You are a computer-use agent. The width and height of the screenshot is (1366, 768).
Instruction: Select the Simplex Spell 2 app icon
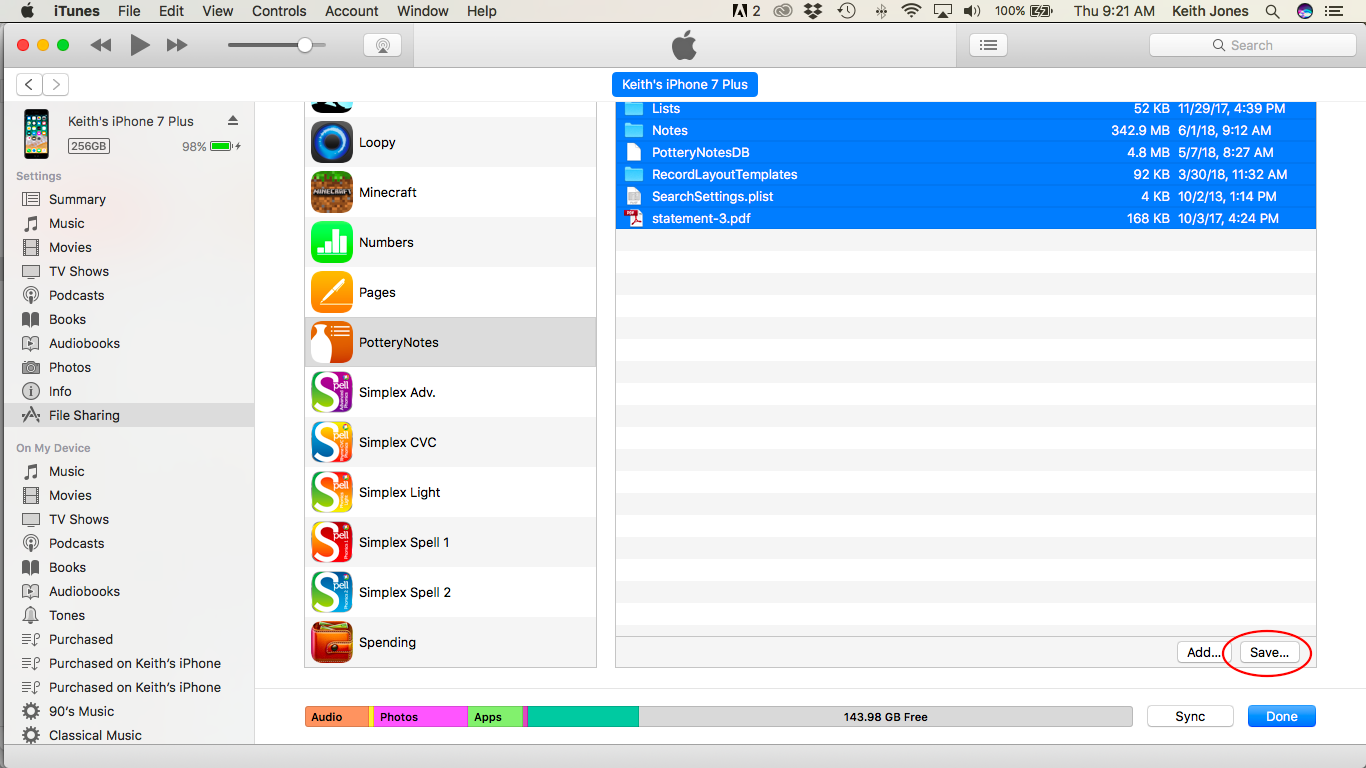[x=332, y=592]
